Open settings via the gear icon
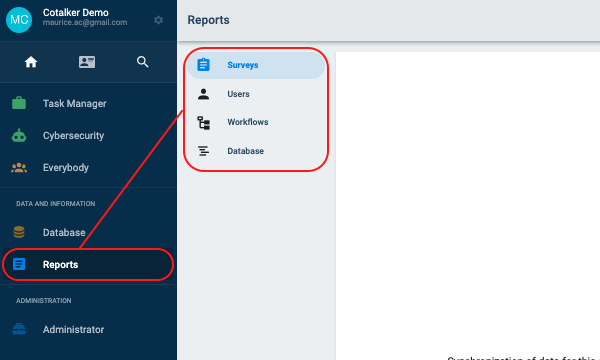The width and height of the screenshot is (600, 360). pyautogui.click(x=158, y=20)
